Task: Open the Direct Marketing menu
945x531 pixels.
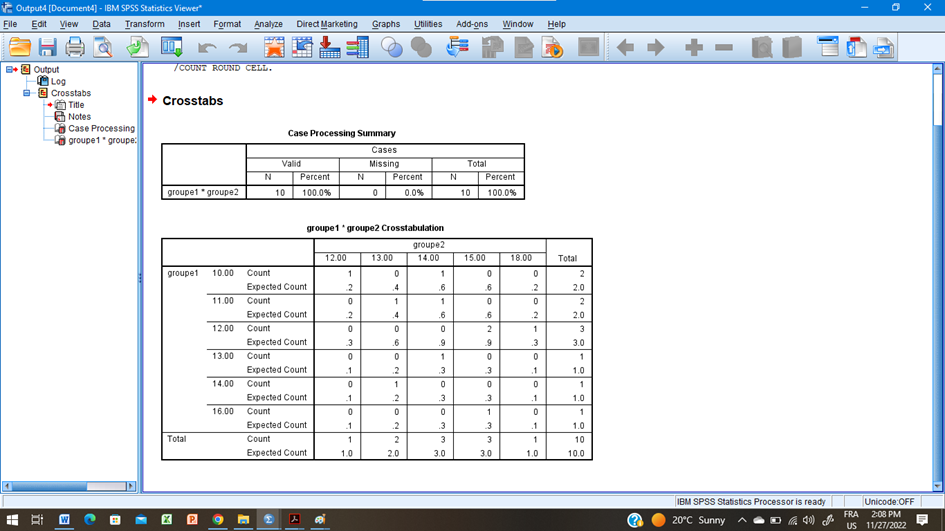Action: [326, 24]
